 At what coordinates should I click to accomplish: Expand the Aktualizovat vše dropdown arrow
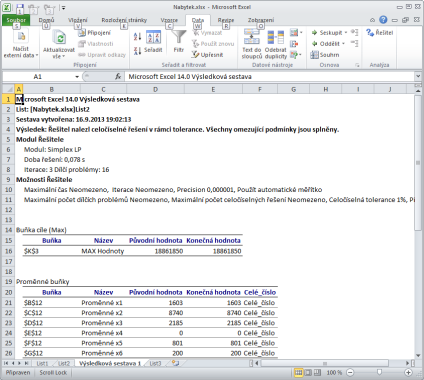[63, 56]
